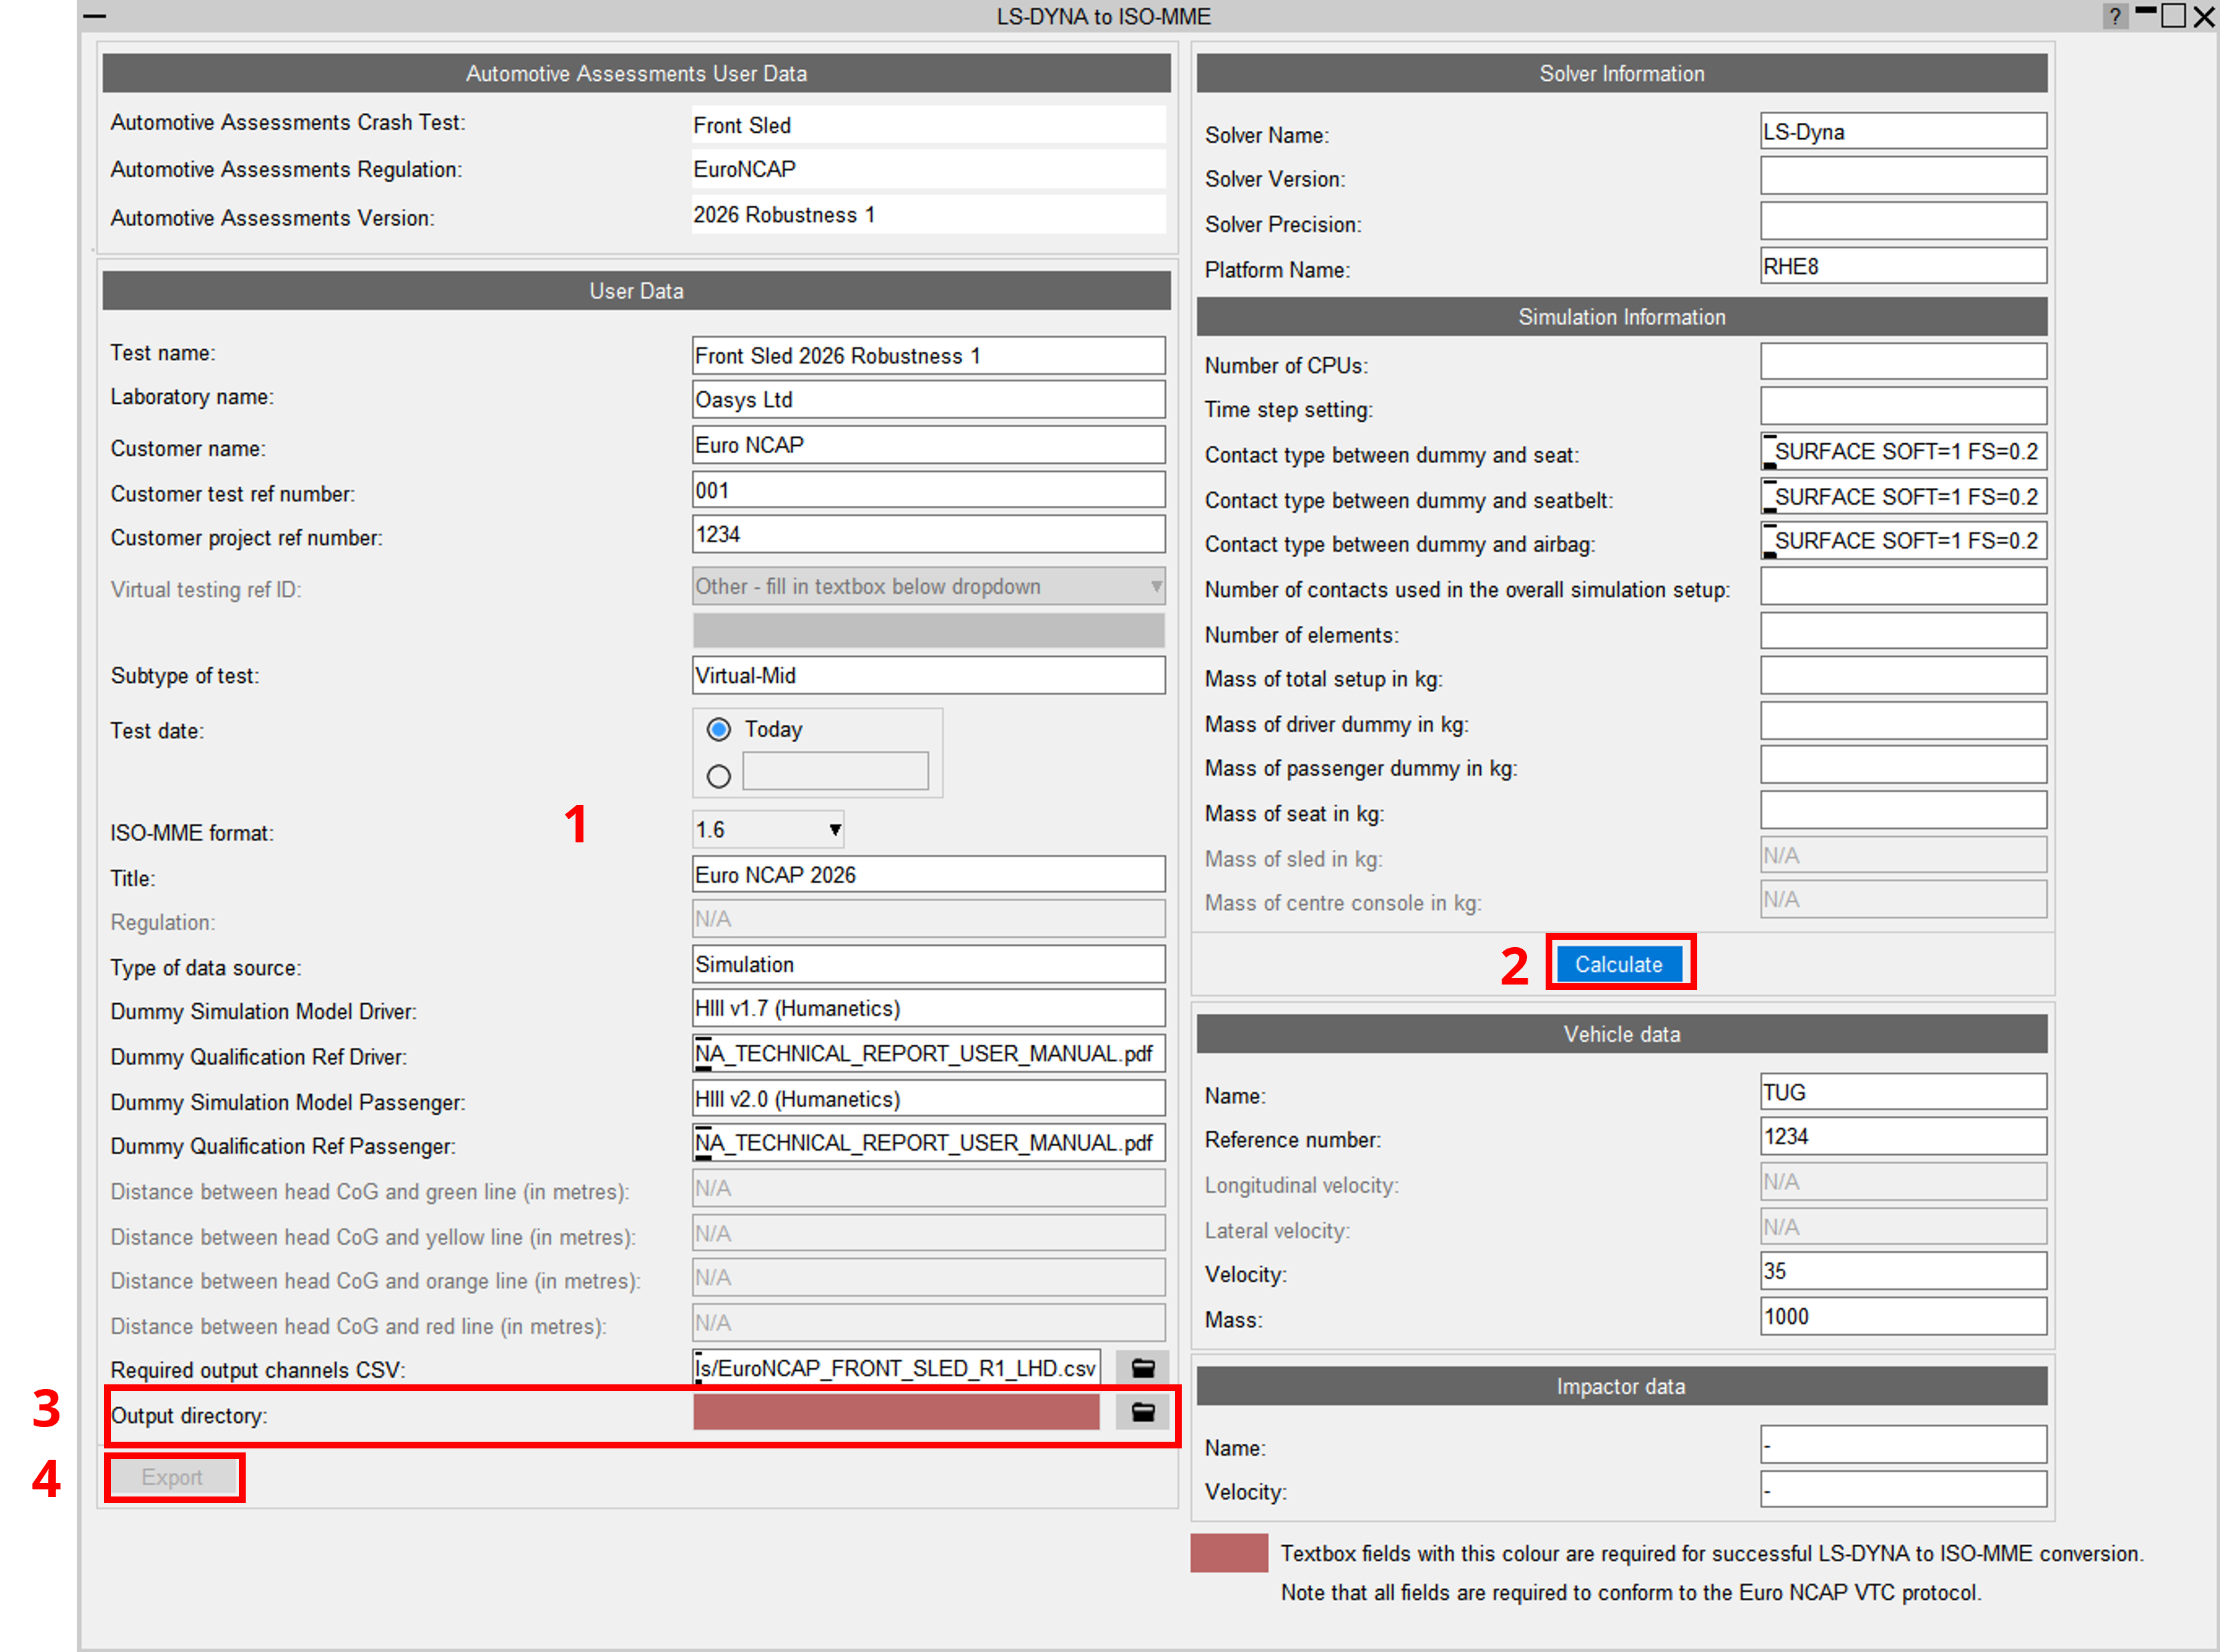The image size is (2220, 1652).
Task: Click the Impactor data Name field
Action: [x=1904, y=1444]
